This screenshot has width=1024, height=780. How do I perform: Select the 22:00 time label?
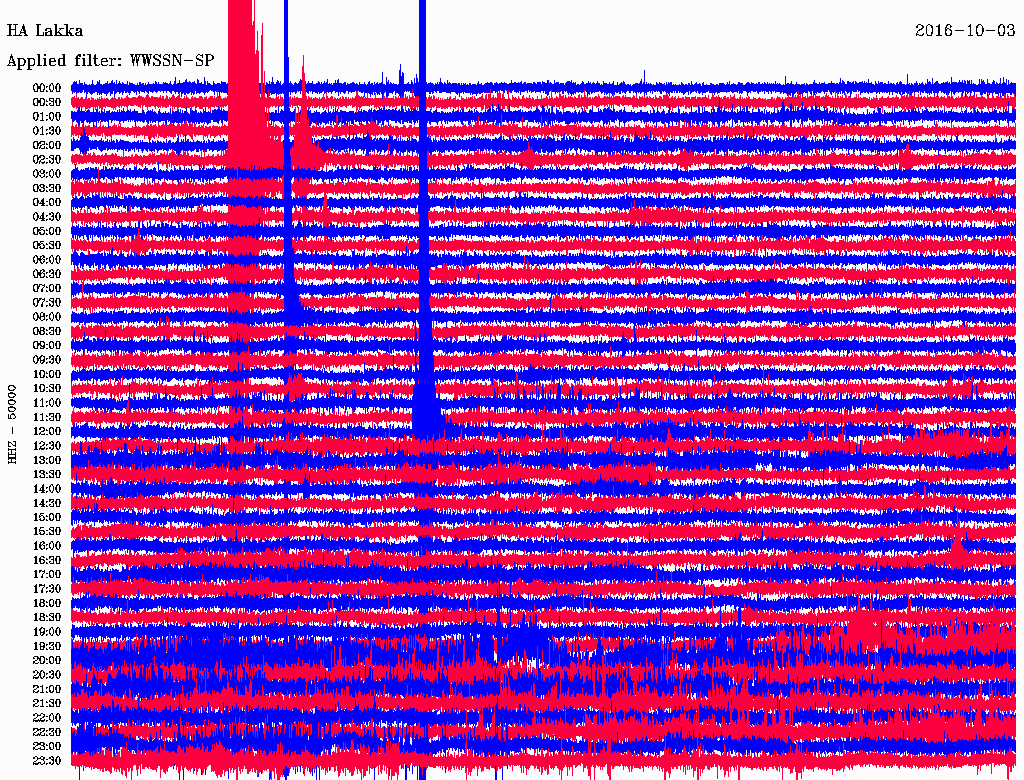click(x=47, y=717)
